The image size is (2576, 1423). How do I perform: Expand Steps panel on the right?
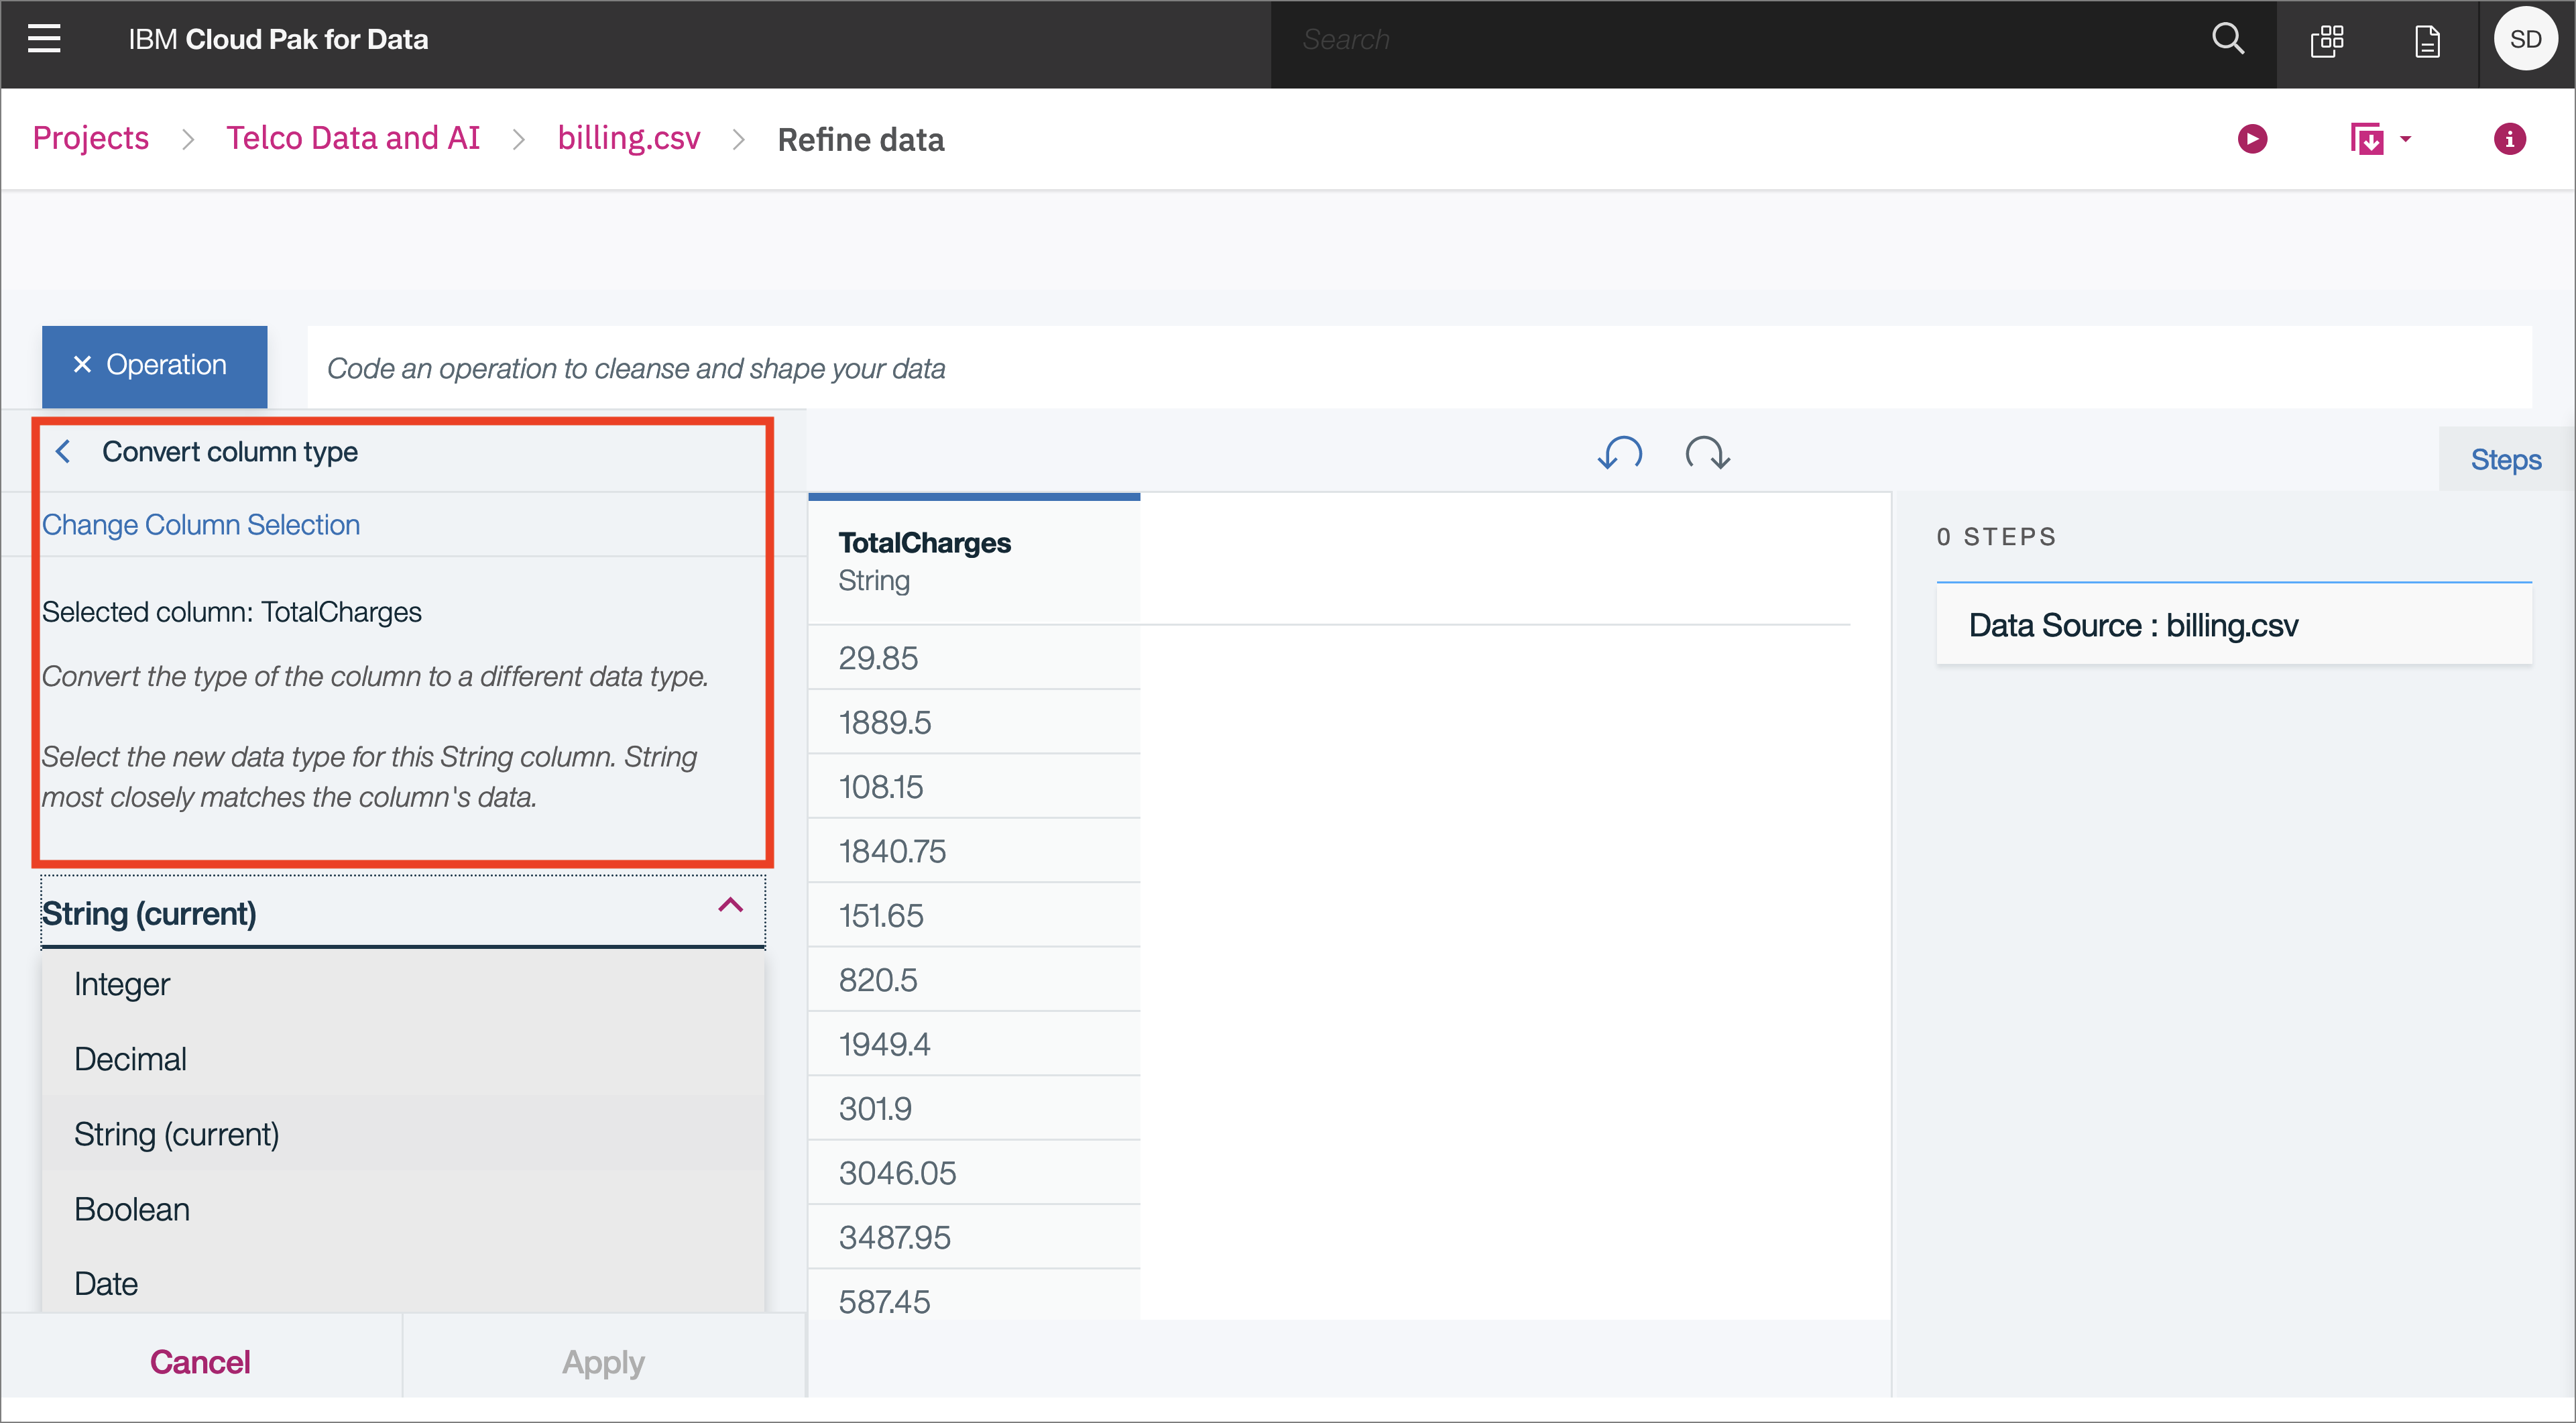pyautogui.click(x=2506, y=459)
